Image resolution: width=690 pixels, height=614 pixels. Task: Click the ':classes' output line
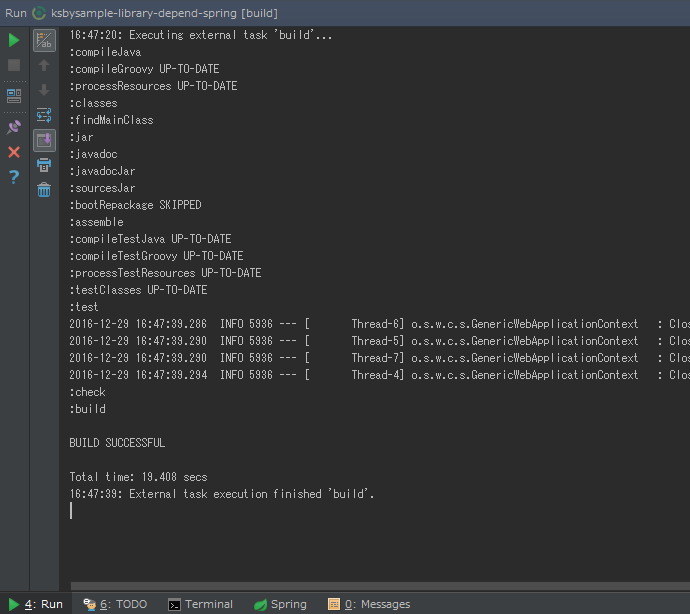coord(93,103)
